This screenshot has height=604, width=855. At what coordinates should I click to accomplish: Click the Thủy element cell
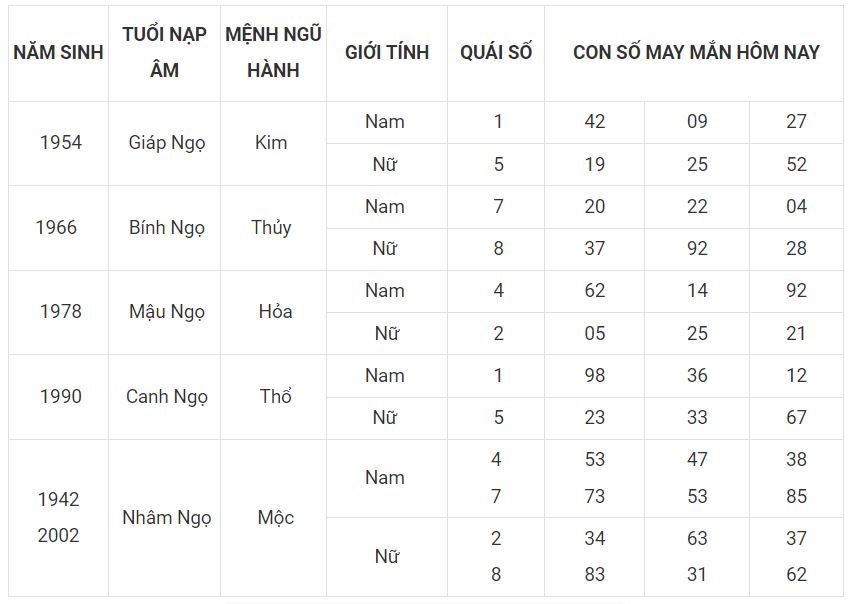click(x=271, y=227)
